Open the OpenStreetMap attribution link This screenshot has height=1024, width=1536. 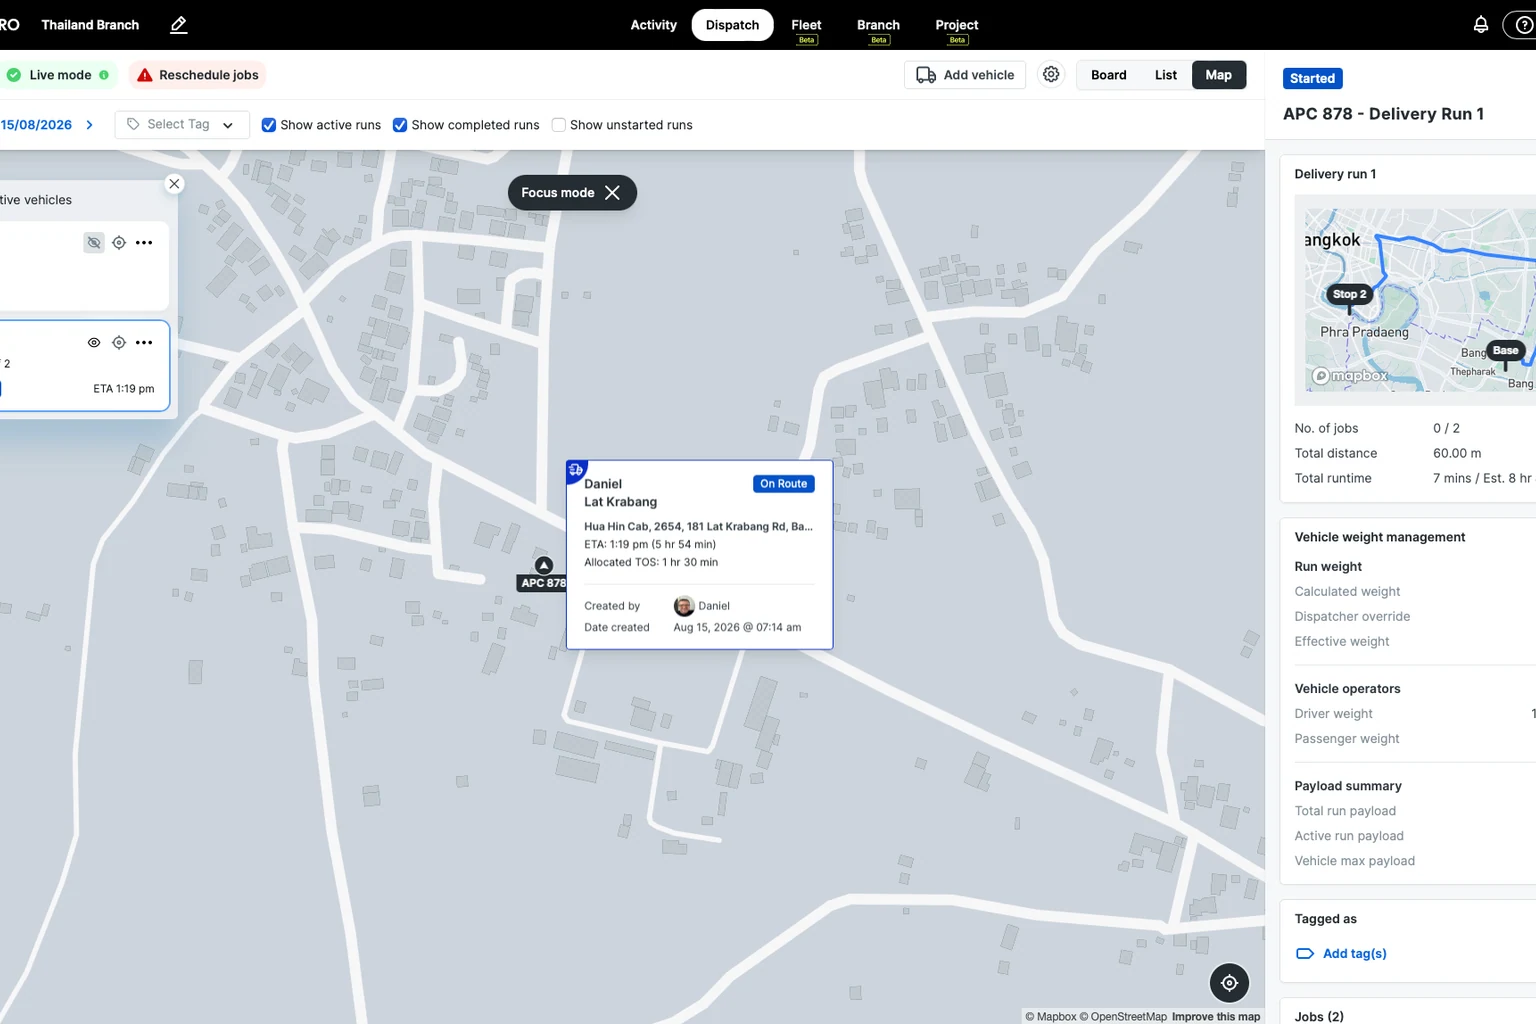pos(1123,1017)
